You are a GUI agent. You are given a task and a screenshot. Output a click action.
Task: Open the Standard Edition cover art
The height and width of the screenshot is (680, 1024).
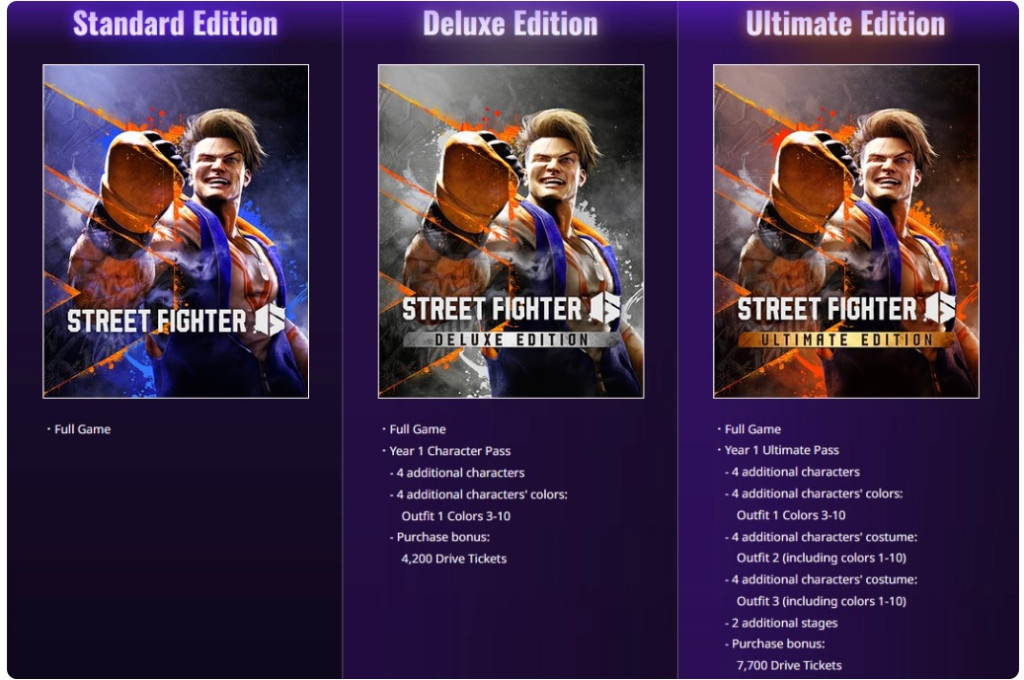click(x=176, y=231)
